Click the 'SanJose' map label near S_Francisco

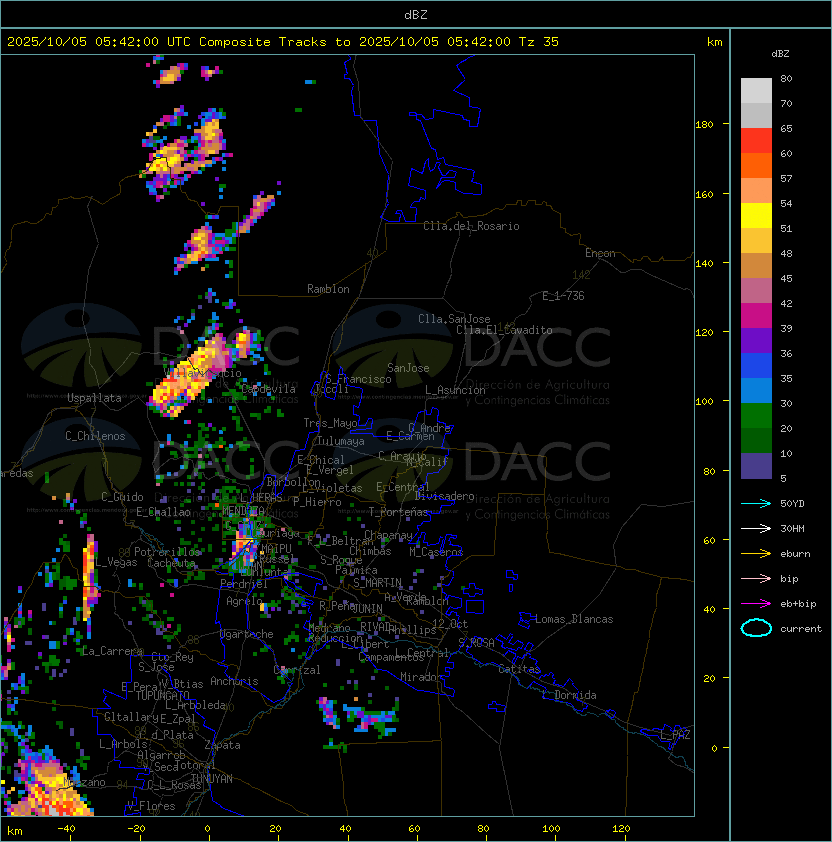(408, 368)
